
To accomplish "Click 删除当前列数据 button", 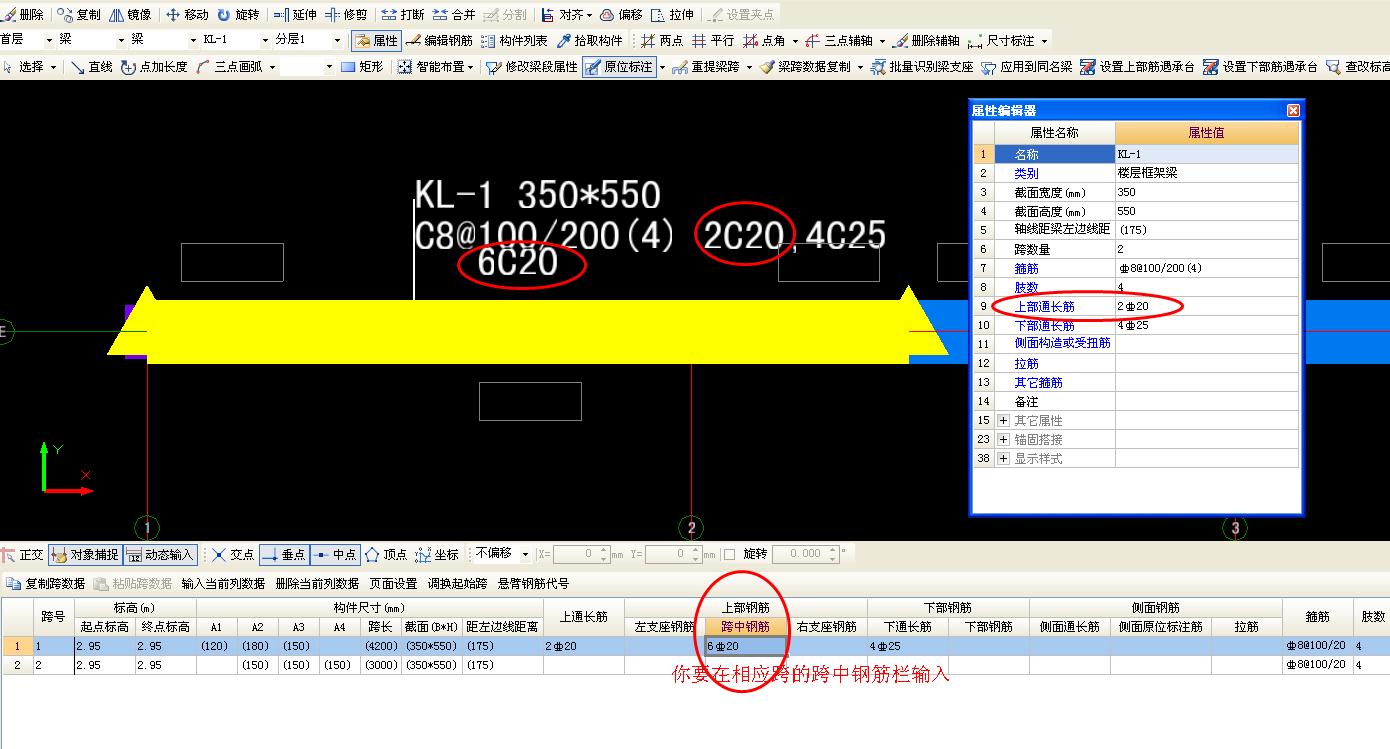I will tap(317, 584).
